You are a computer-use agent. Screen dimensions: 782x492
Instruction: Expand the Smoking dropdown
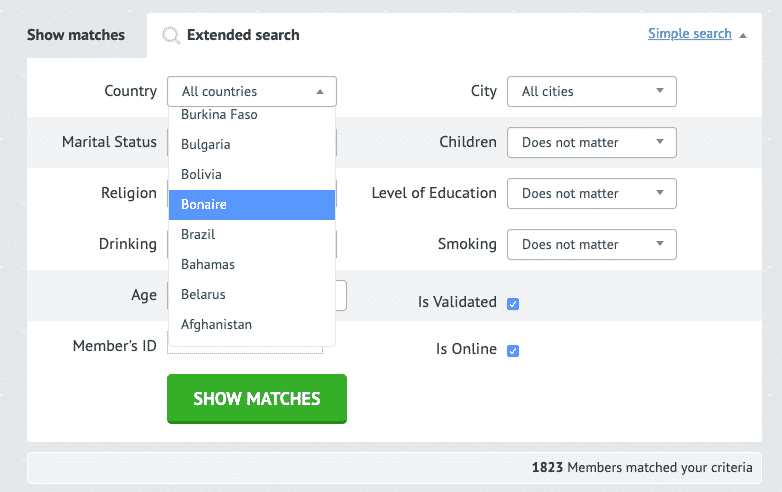591,244
